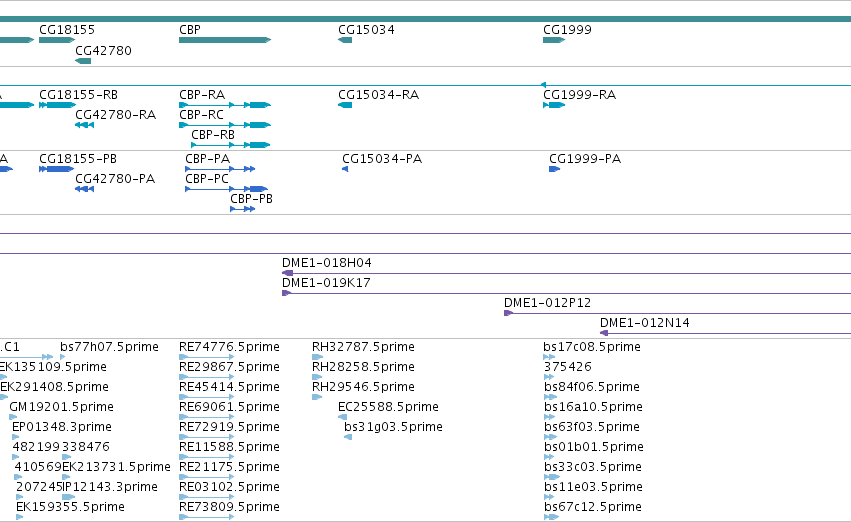This screenshot has height=522, width=851.
Task: Select protein CG15034-PA
Action: pos(382,159)
